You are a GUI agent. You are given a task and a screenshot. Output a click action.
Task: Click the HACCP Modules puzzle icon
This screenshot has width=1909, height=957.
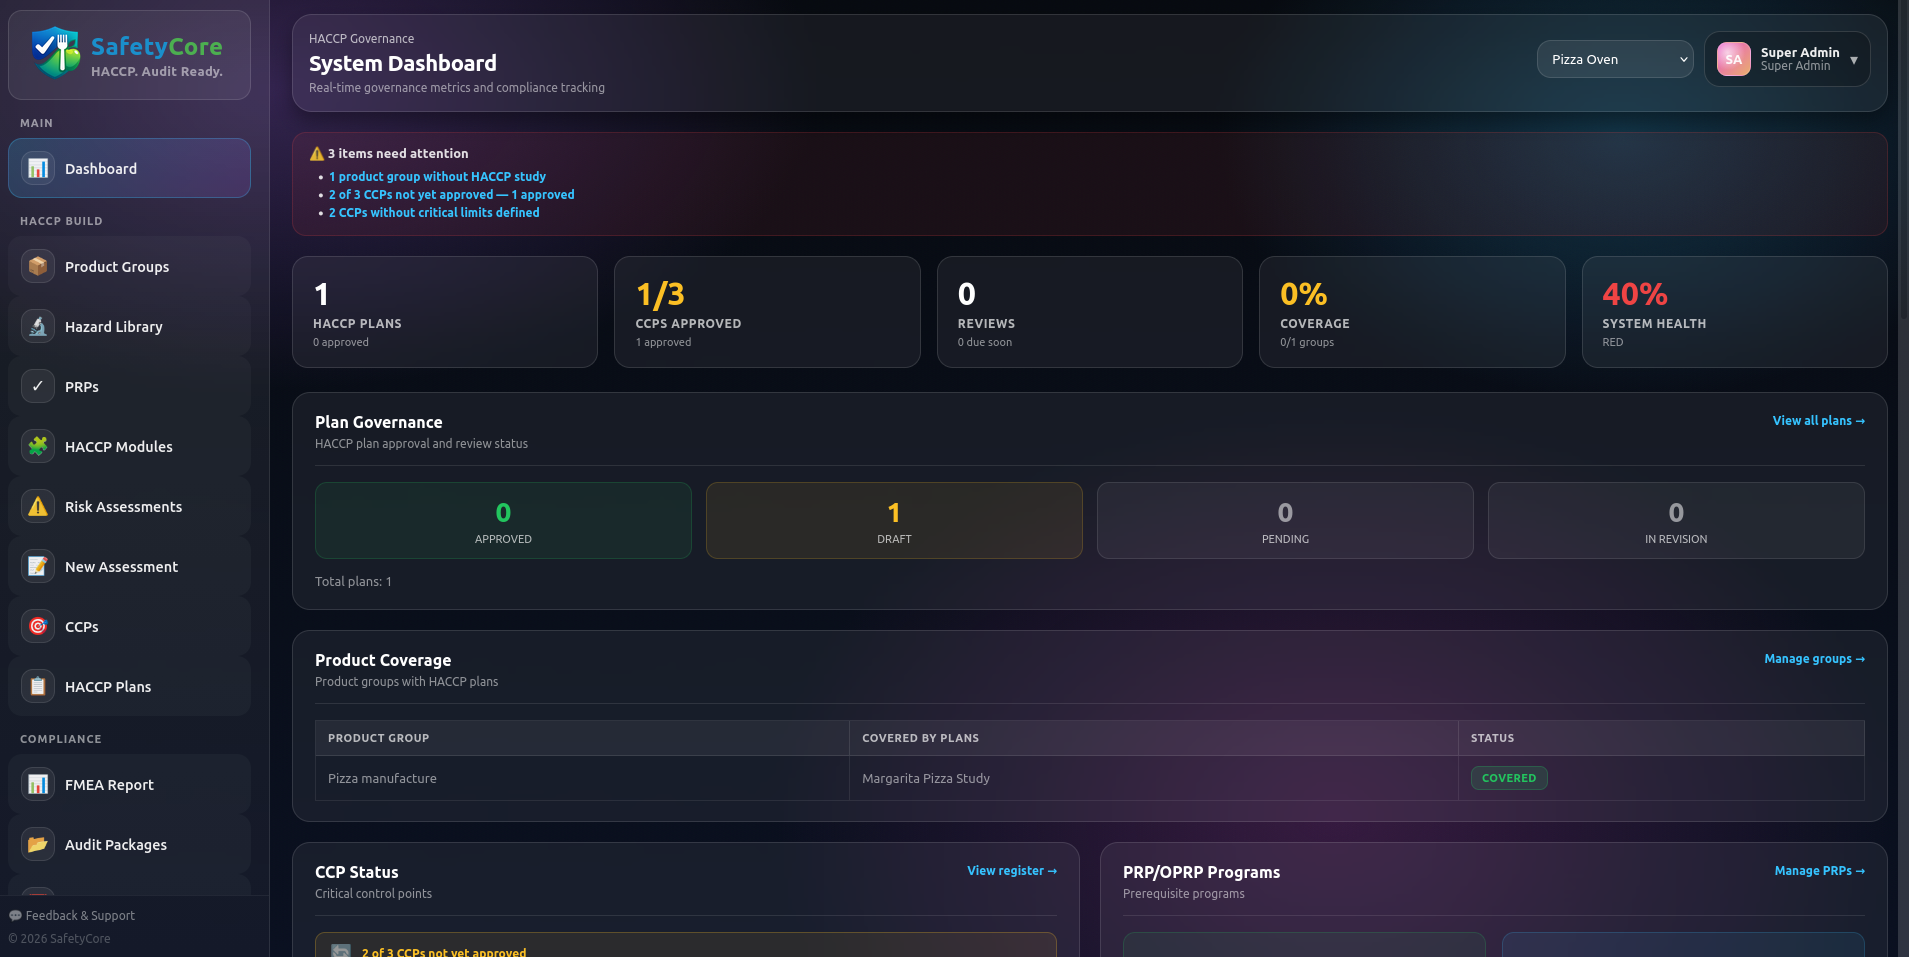coord(38,446)
